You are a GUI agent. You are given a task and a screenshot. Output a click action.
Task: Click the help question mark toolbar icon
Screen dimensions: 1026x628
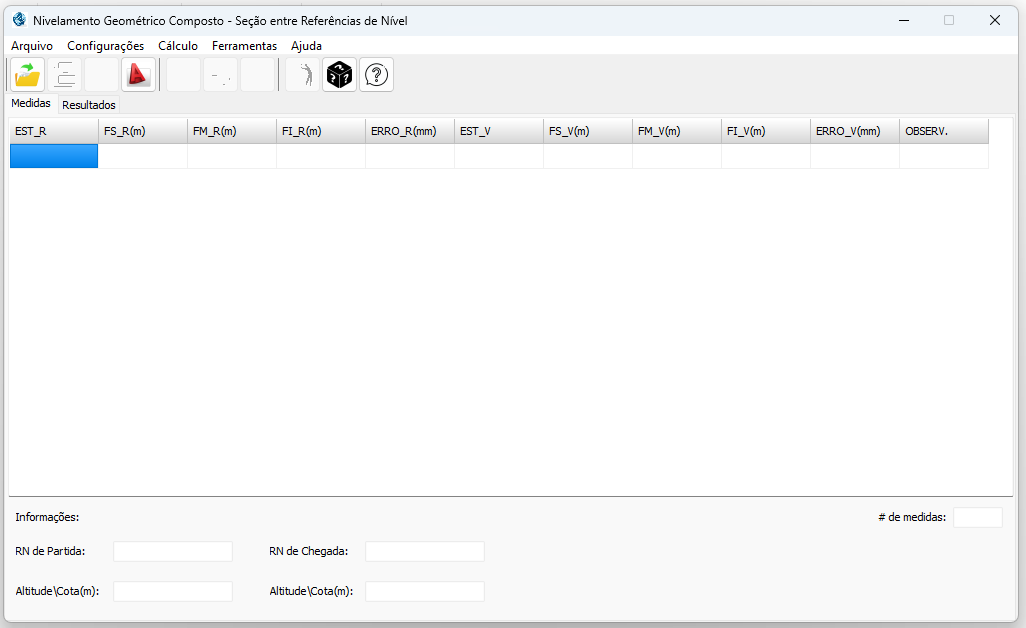pos(376,74)
